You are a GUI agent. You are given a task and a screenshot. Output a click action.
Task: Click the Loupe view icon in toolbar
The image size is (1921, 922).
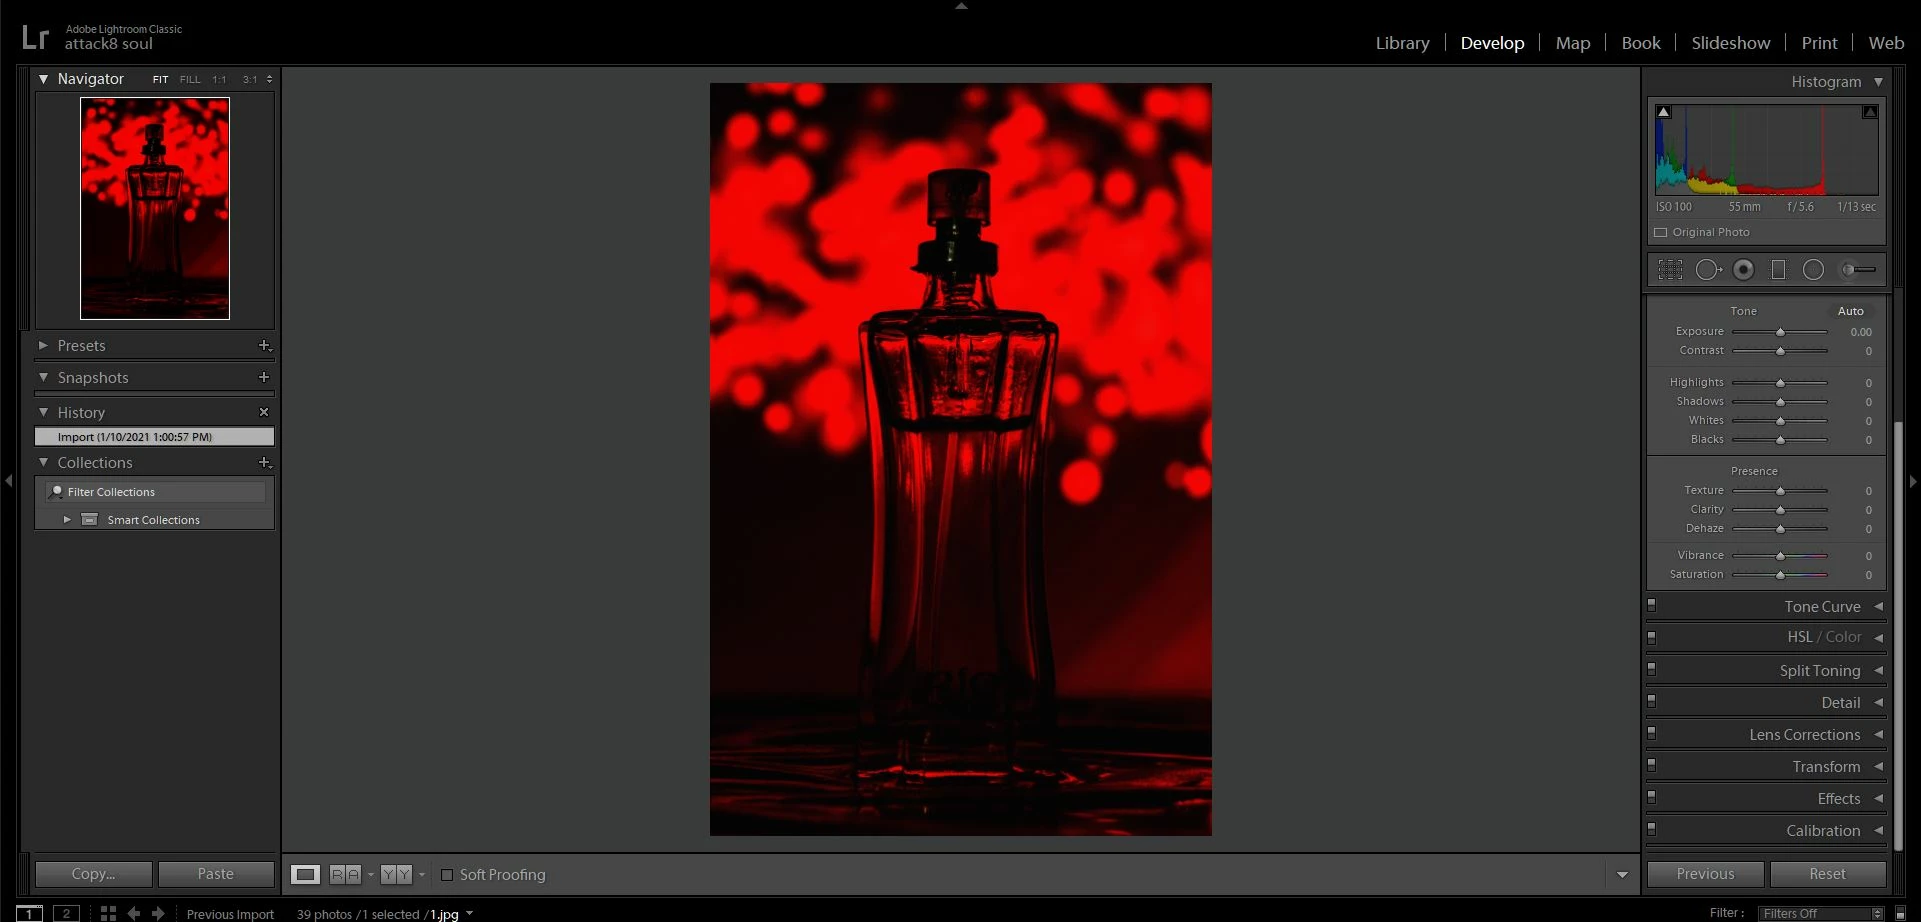click(x=305, y=874)
